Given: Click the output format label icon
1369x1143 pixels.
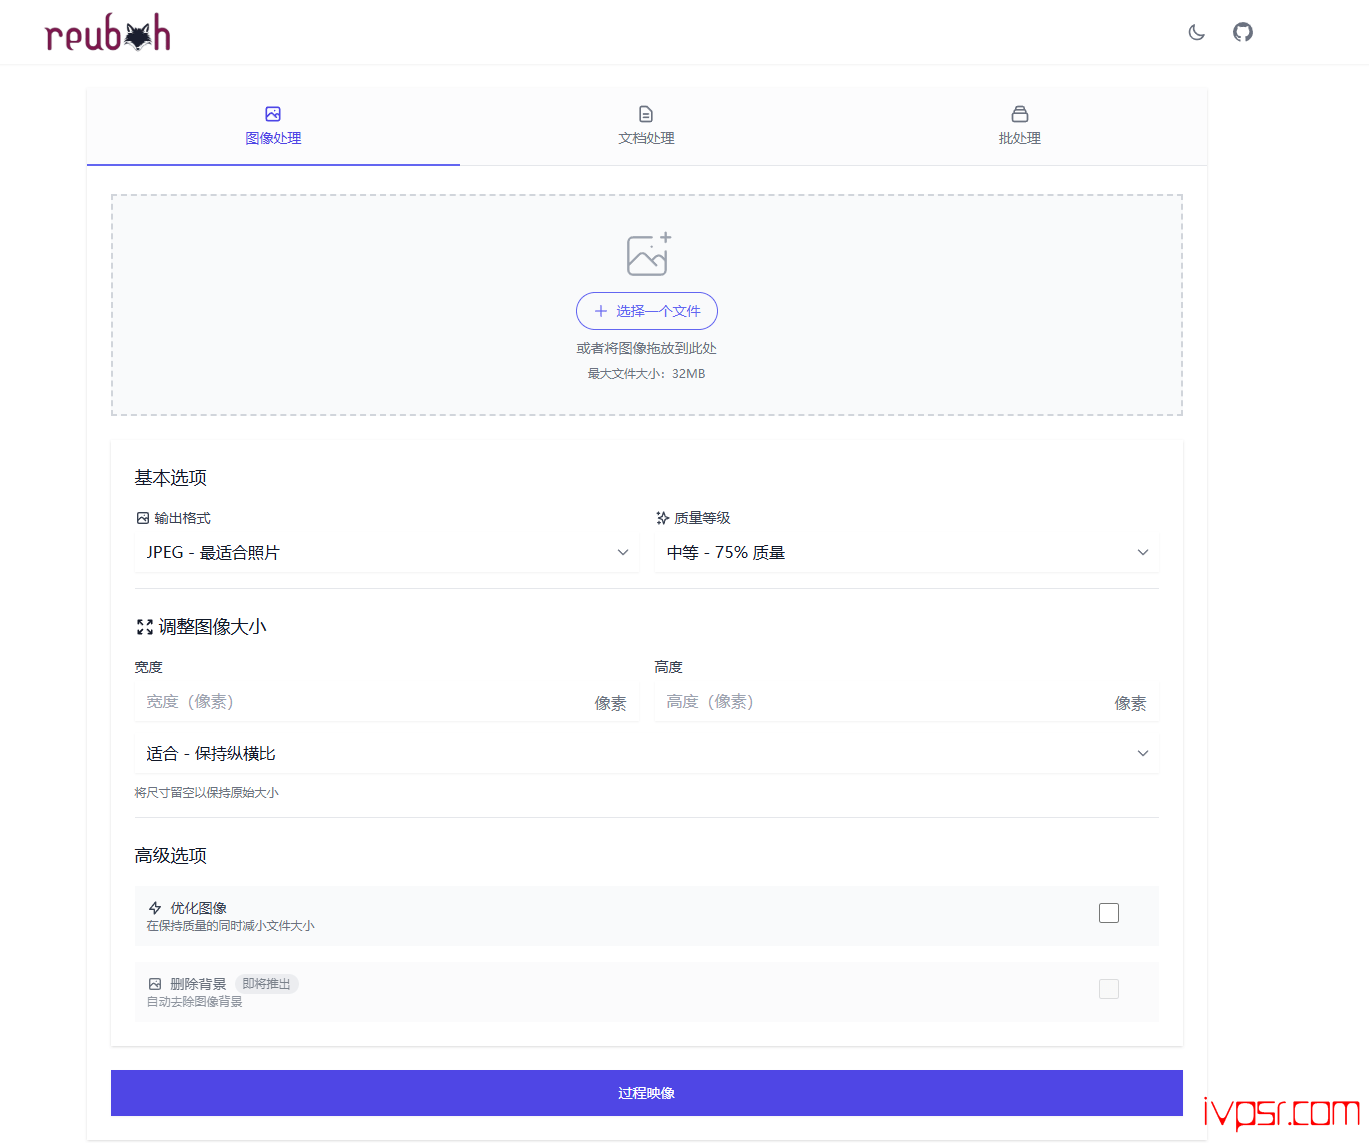Looking at the screenshot, I should (x=143, y=518).
